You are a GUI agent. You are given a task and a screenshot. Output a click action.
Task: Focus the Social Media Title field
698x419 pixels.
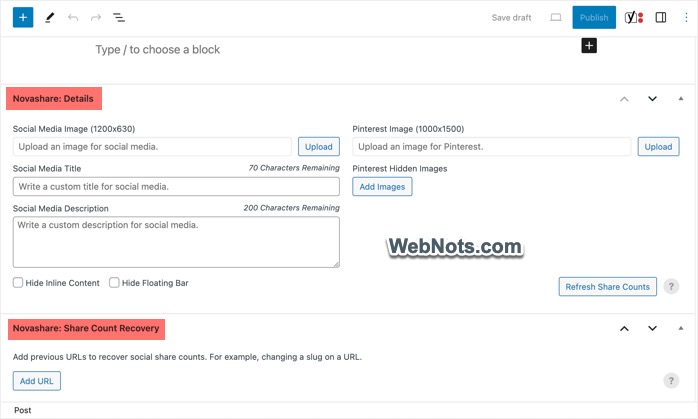(x=176, y=187)
